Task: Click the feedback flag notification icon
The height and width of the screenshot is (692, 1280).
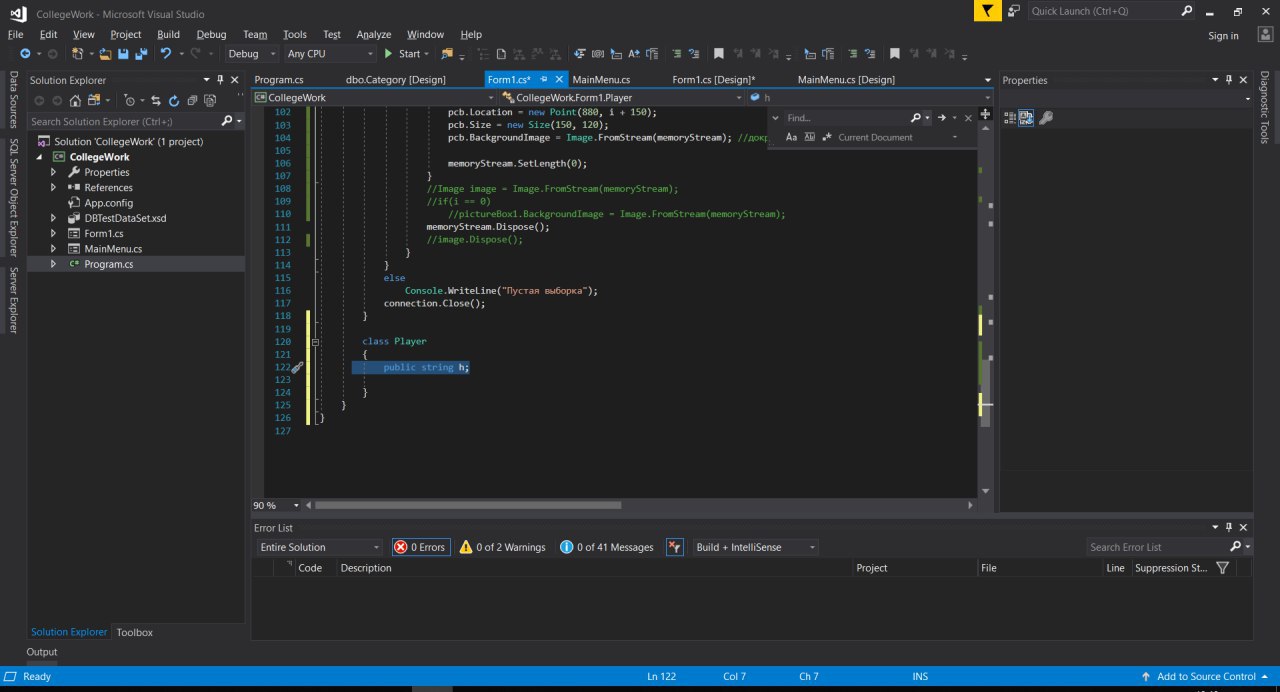Action: click(987, 11)
